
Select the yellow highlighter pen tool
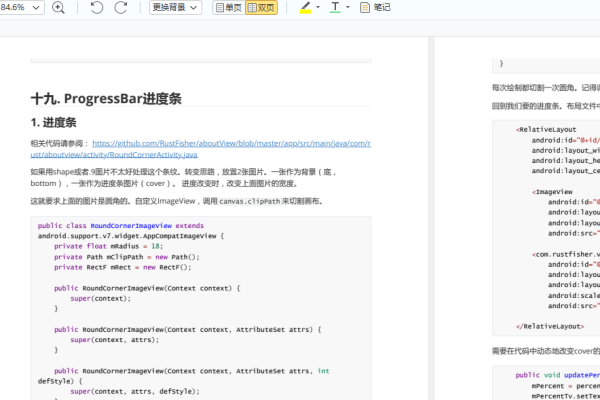click(x=305, y=7)
